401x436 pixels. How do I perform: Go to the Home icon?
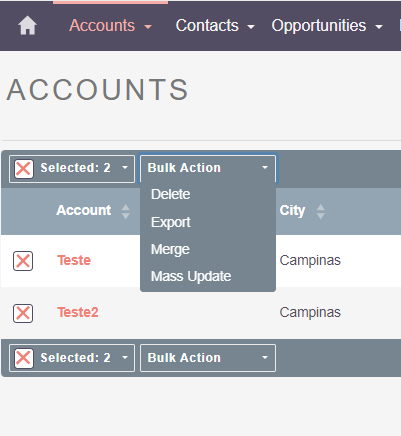(x=27, y=26)
